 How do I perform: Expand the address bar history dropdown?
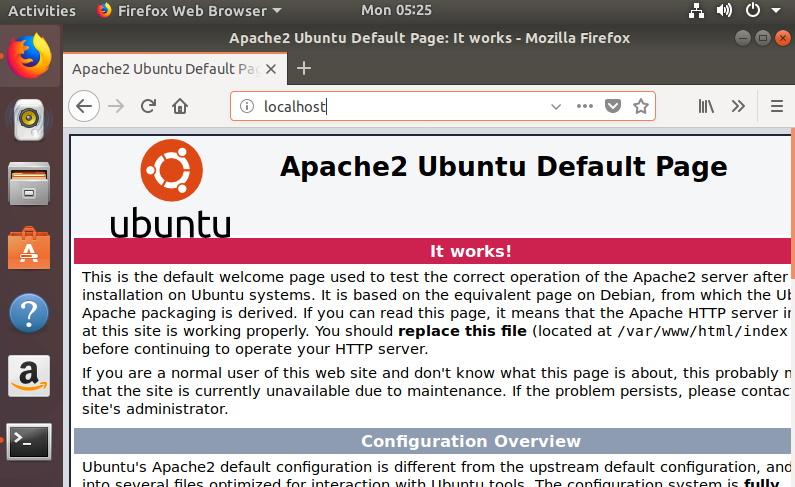[556, 106]
